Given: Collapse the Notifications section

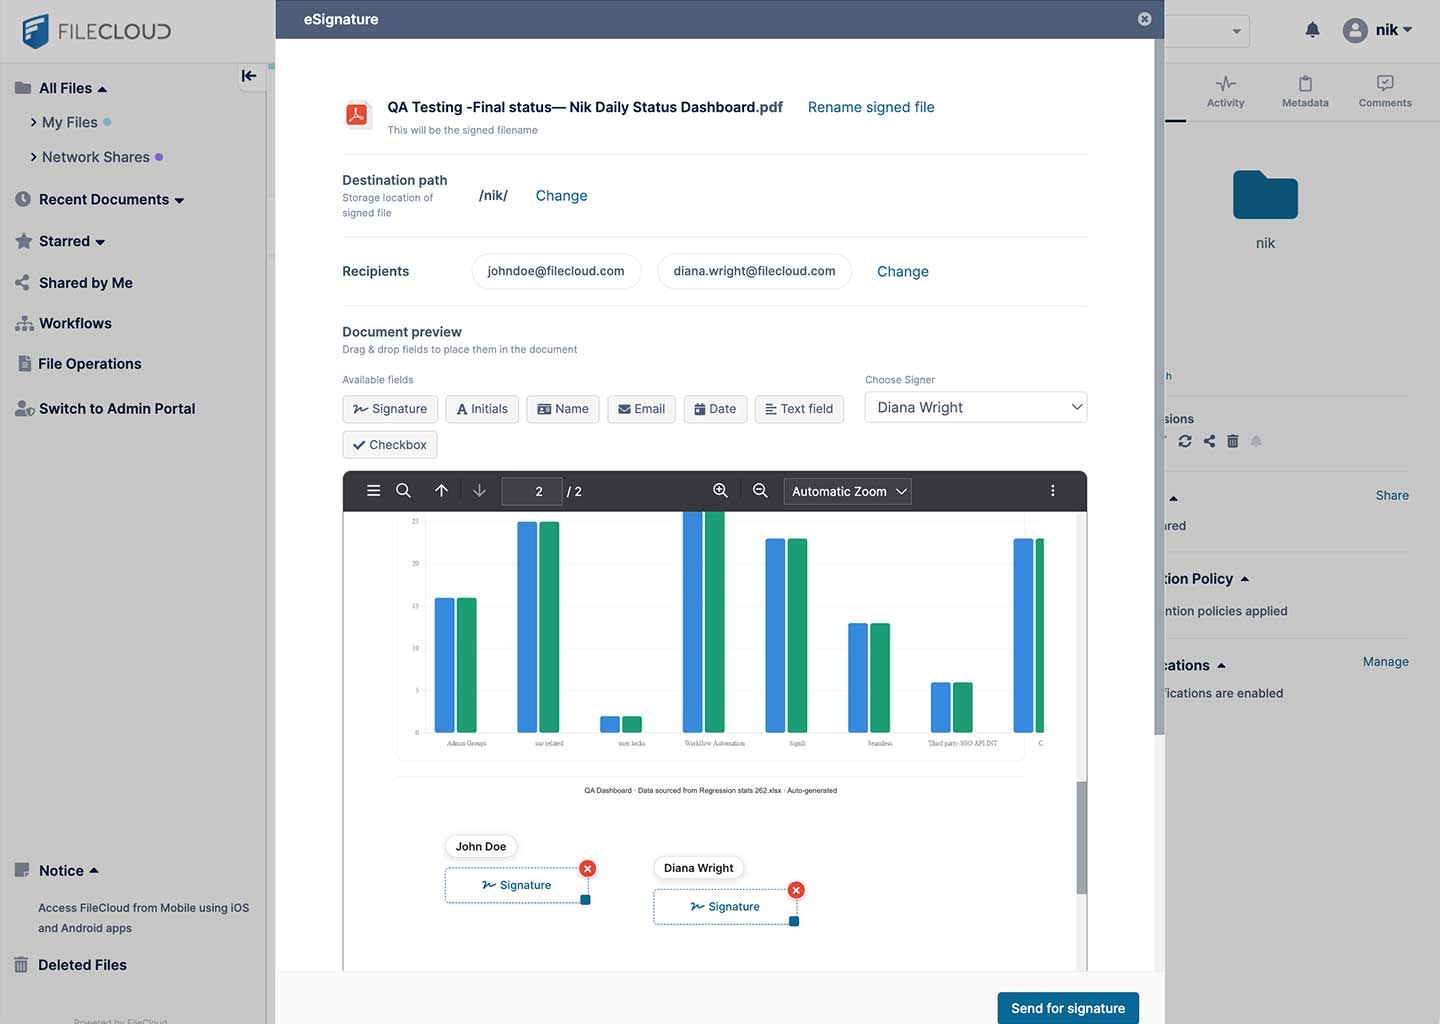Looking at the screenshot, I should 1221,666.
